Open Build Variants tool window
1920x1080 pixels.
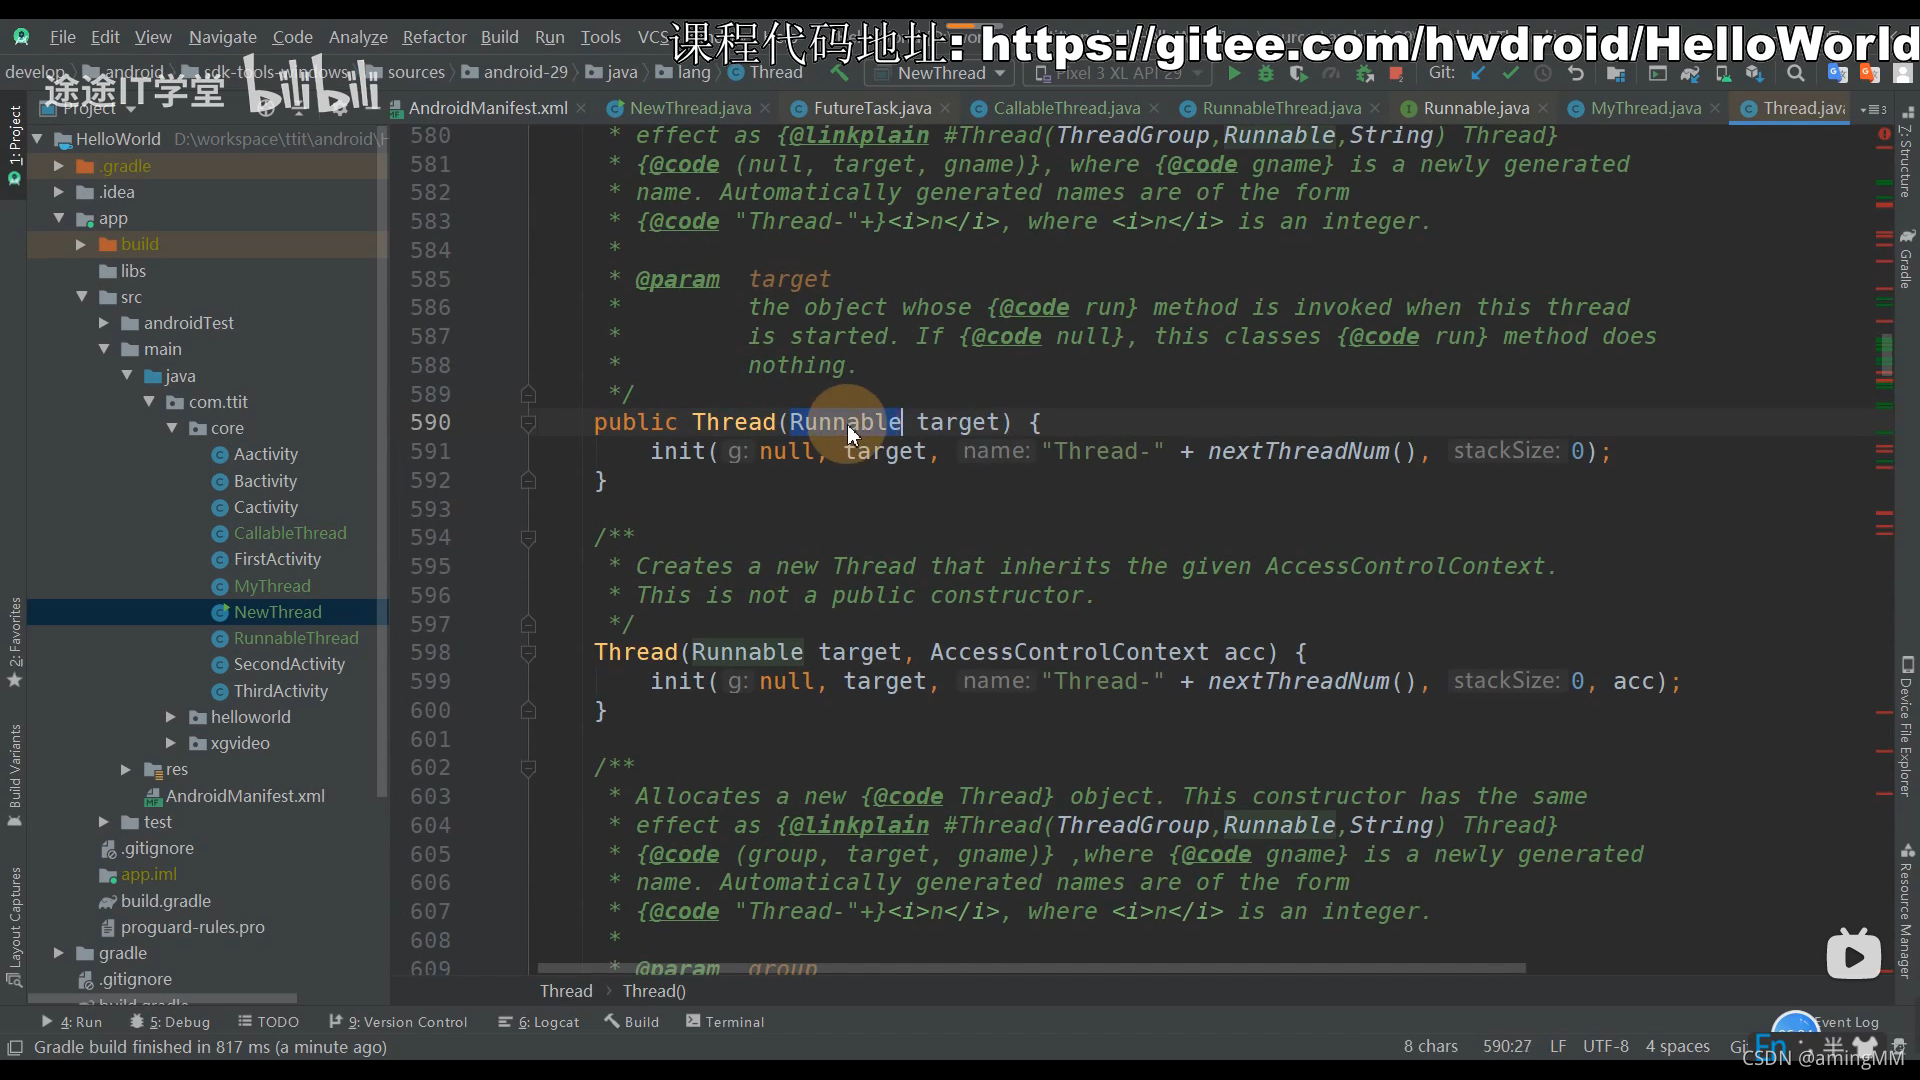click(x=14, y=775)
